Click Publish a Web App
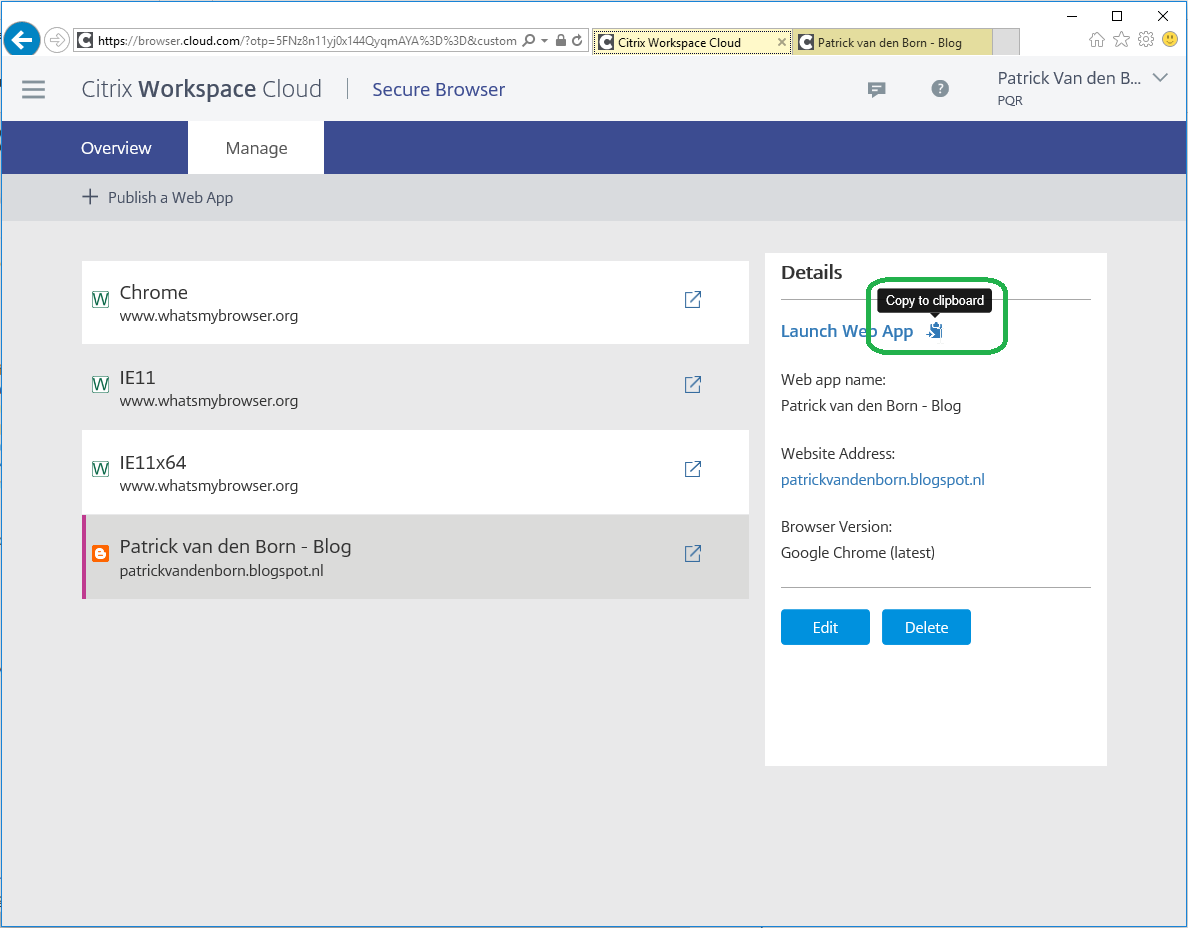 coord(158,198)
